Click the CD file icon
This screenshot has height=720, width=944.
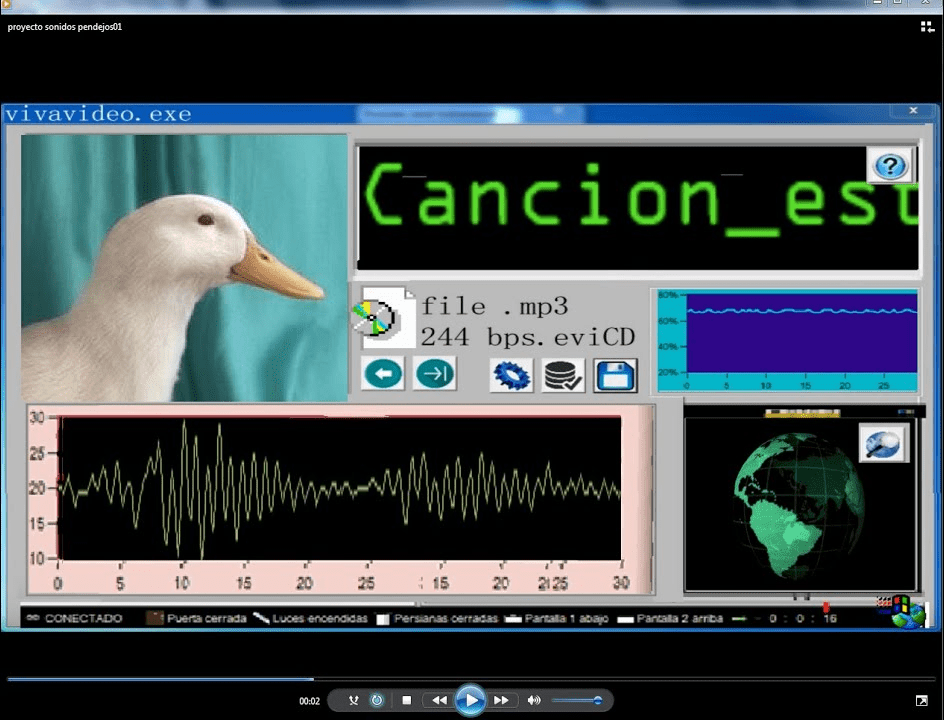383,317
